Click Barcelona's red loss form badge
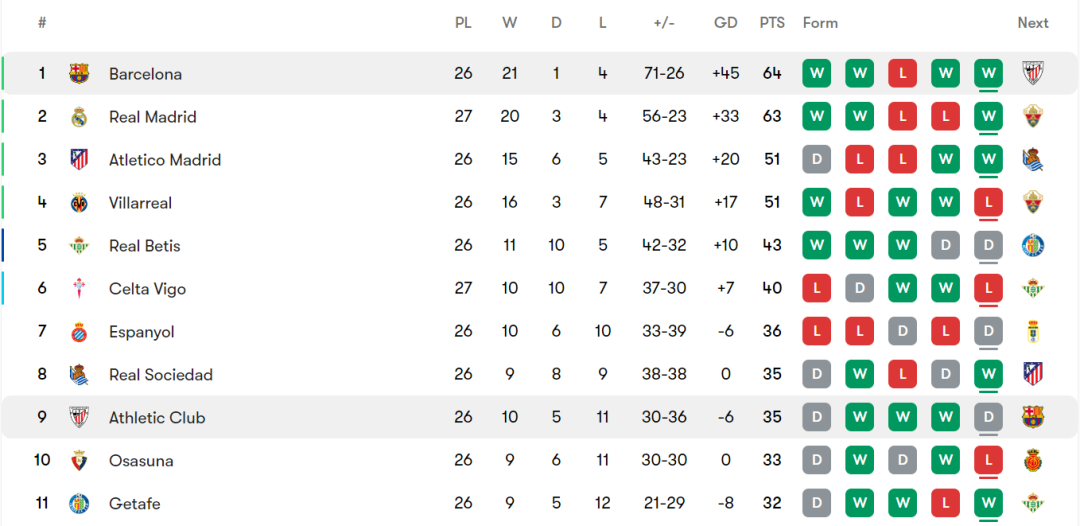This screenshot has height=526, width=1080. click(x=903, y=74)
